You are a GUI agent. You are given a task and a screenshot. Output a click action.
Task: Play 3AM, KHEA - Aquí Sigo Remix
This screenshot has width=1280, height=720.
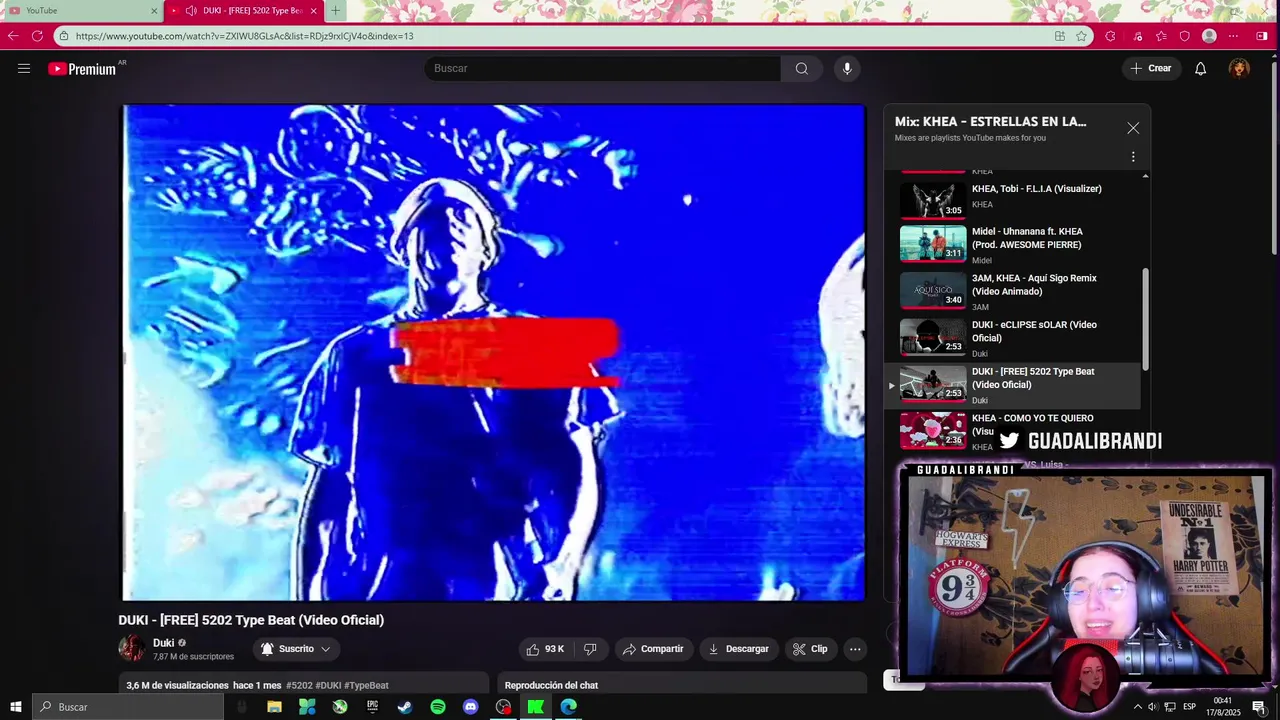[1034, 285]
